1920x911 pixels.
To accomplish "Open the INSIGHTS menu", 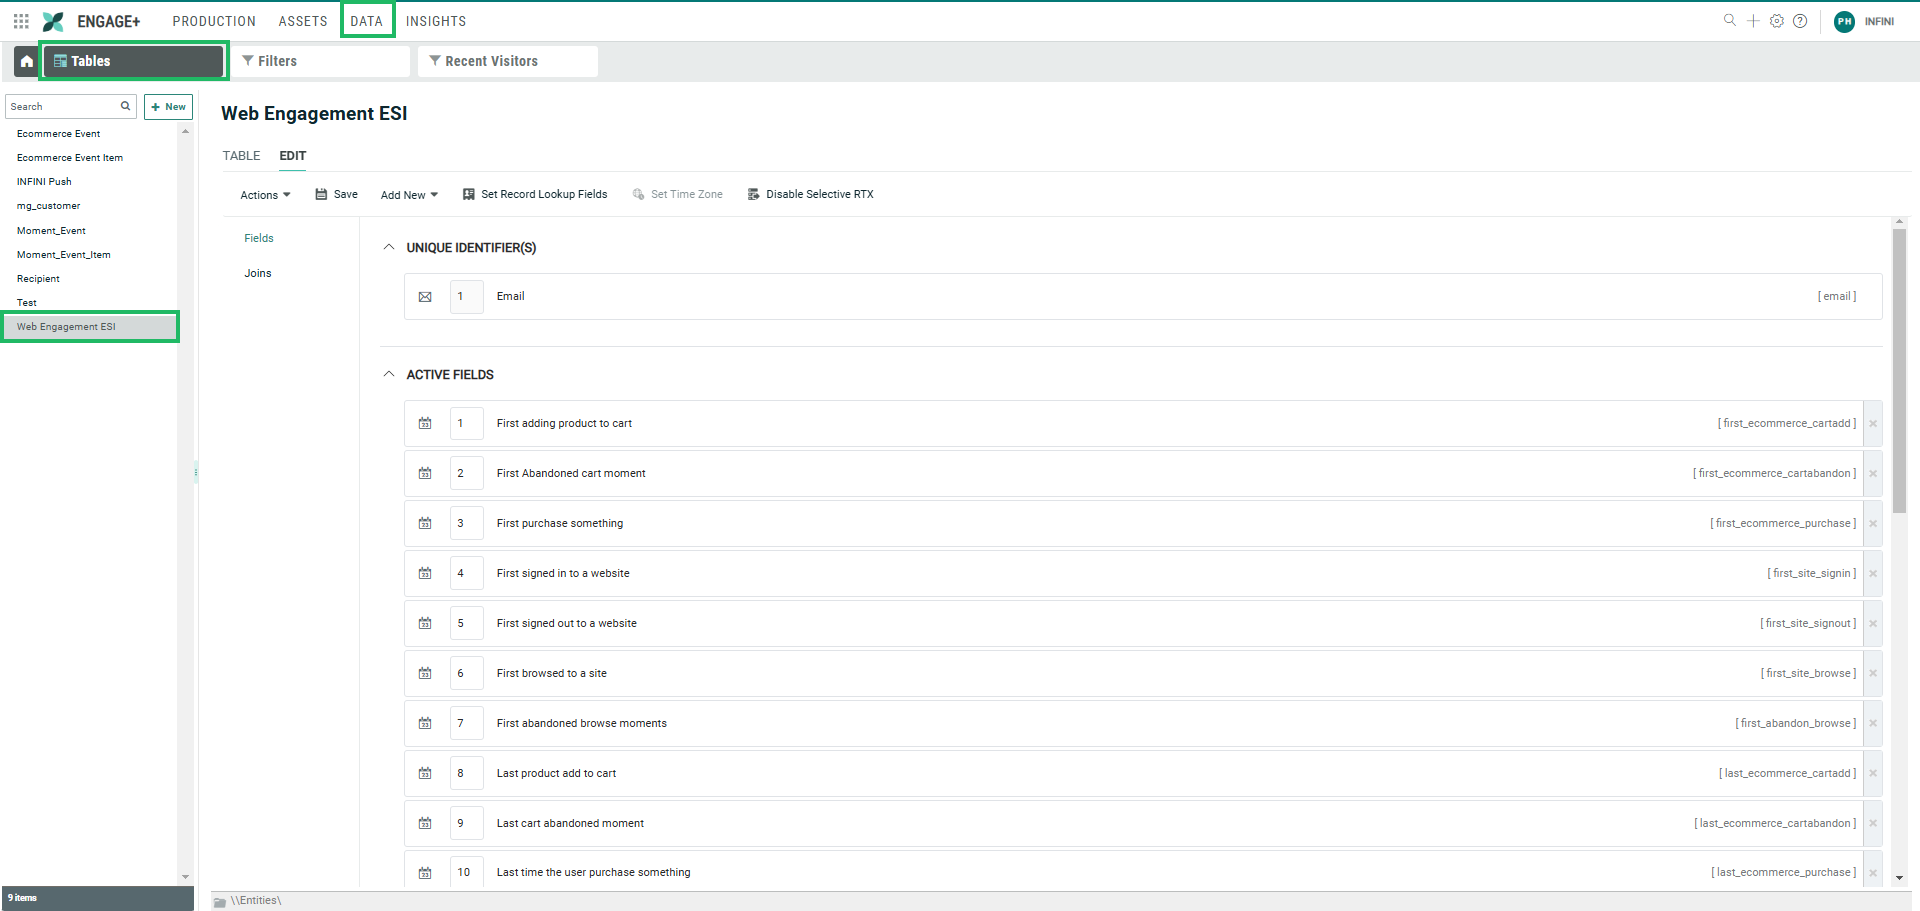I will tap(435, 21).
